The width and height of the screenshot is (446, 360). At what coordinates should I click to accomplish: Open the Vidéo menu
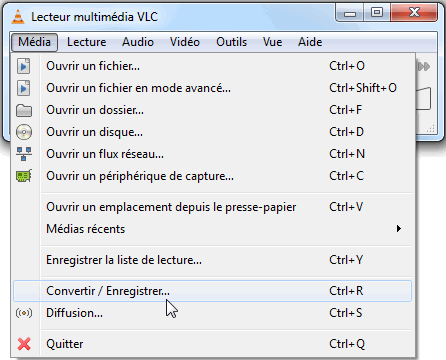click(x=185, y=42)
